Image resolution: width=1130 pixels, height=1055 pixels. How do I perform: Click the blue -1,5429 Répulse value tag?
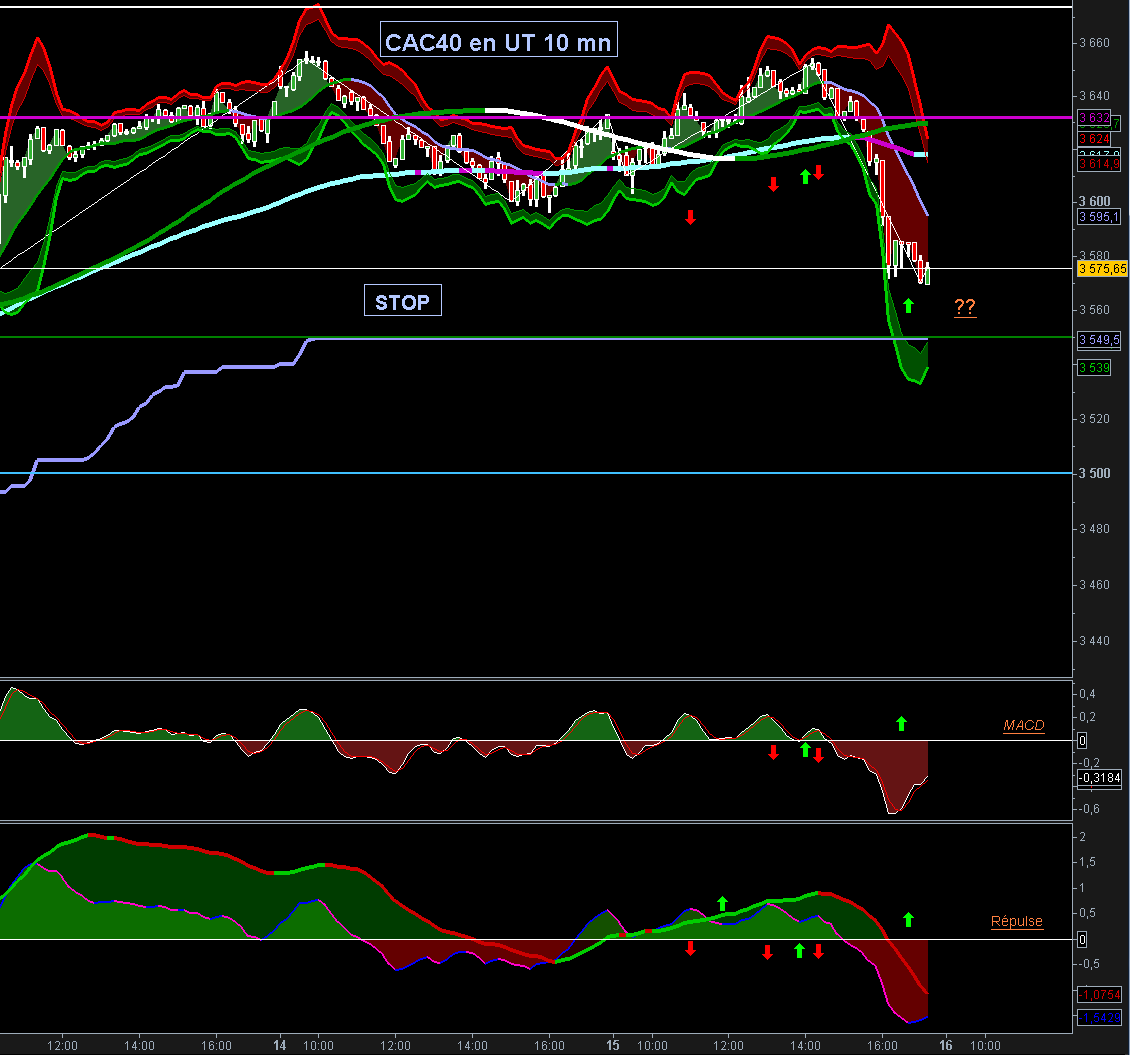coord(1099,1018)
